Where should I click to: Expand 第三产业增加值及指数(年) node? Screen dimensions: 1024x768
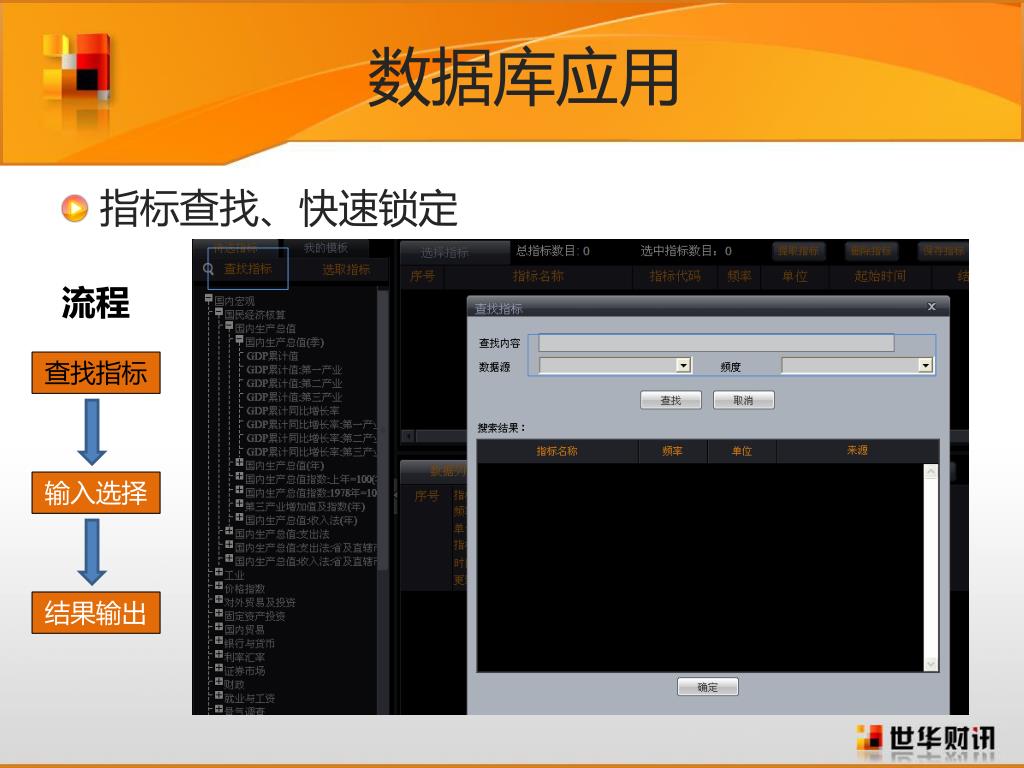[x=240, y=504]
